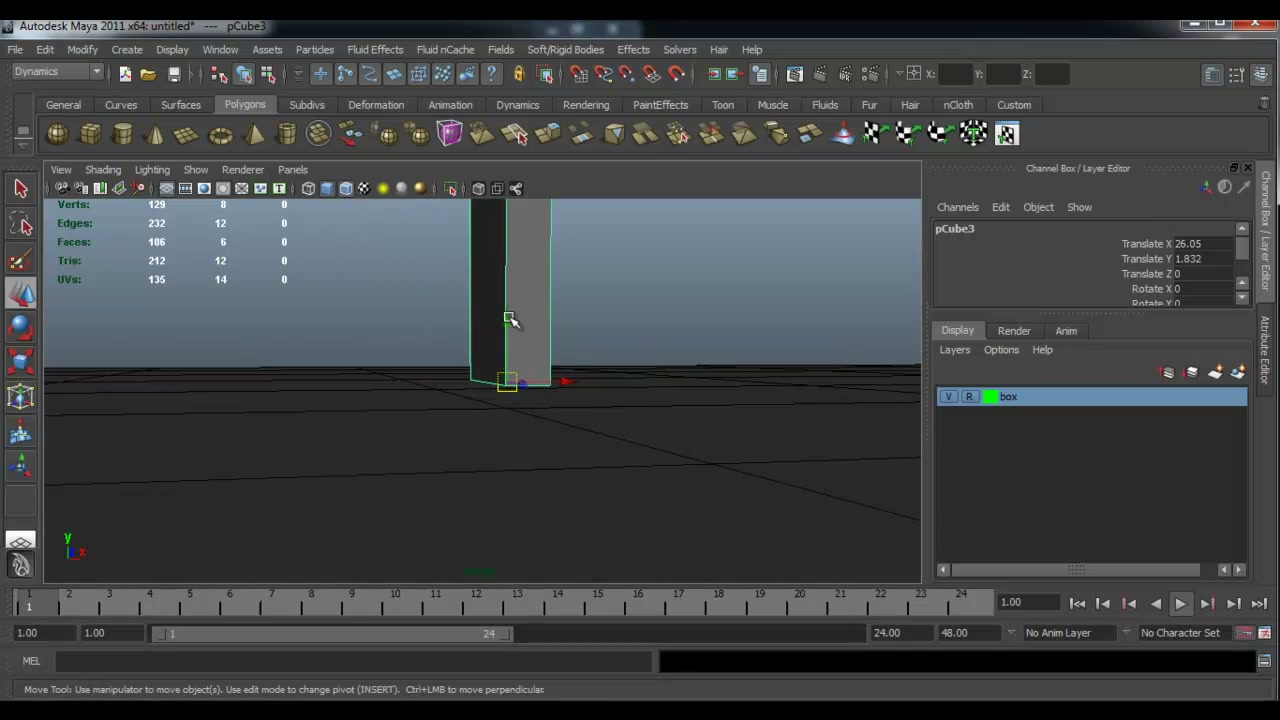Select the Universal Manipulator tool

tap(21, 398)
